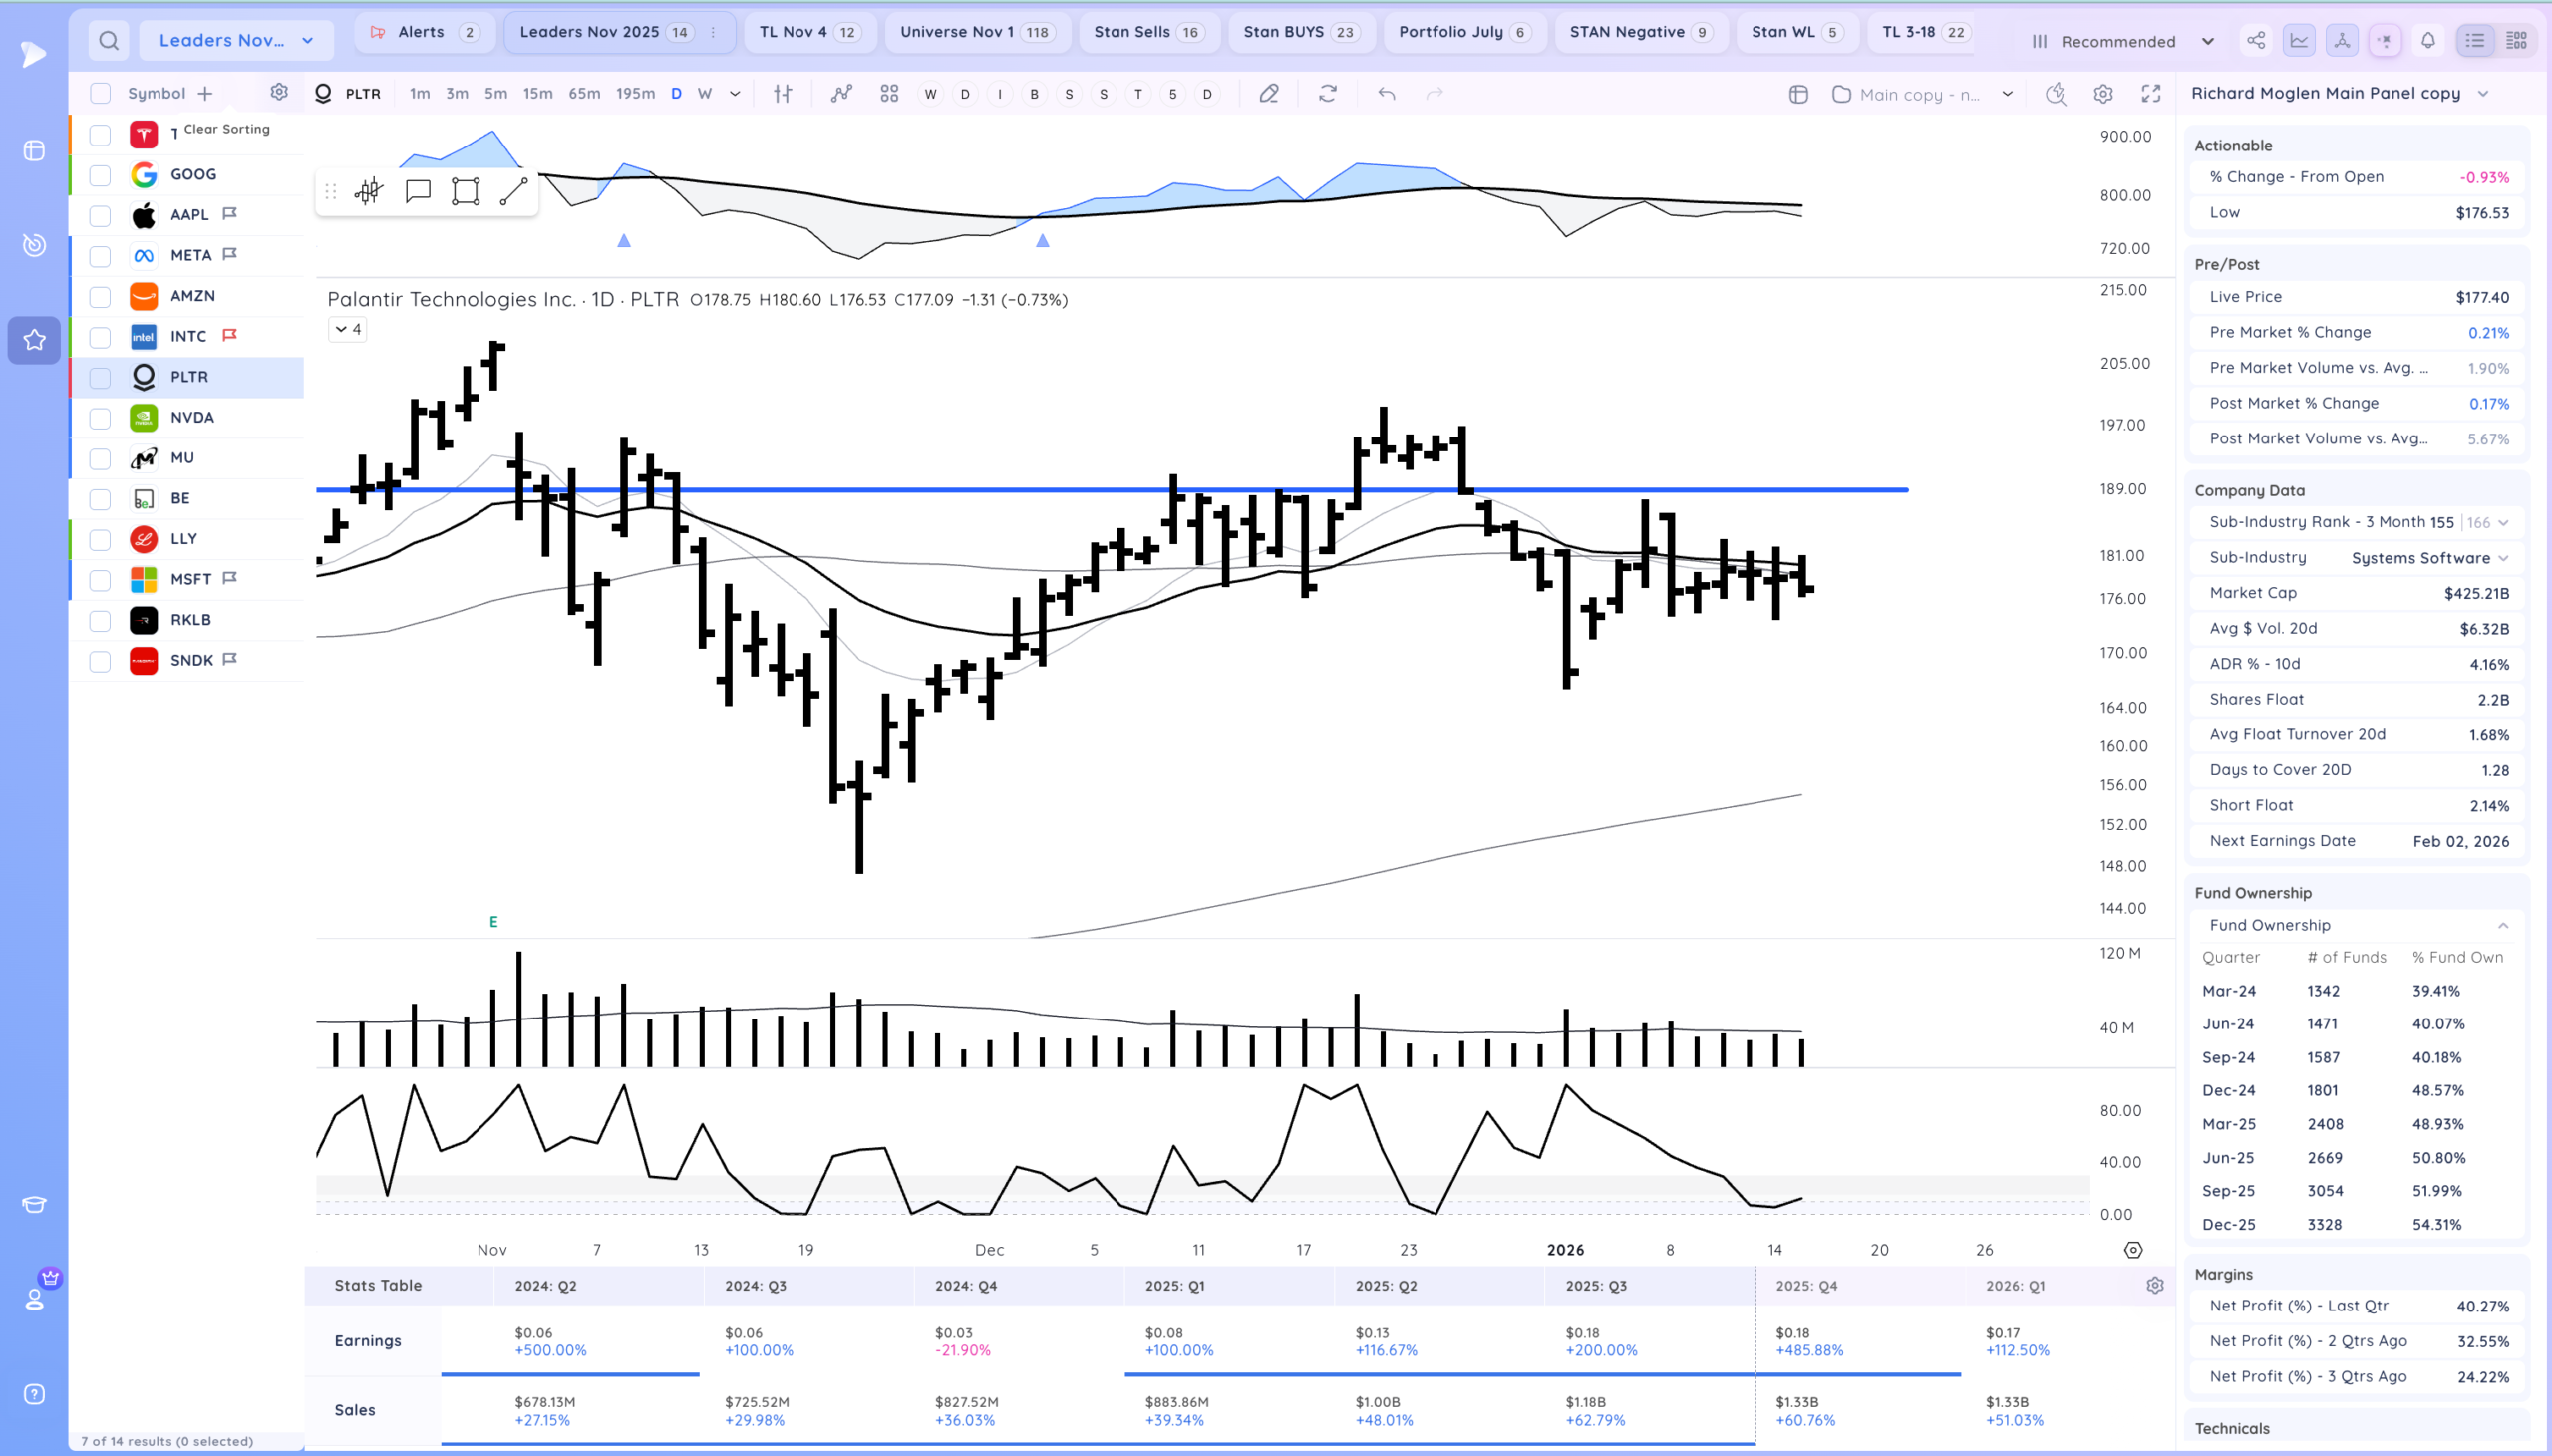The width and height of the screenshot is (2552, 1456).
Task: Check the NVDA symbol checkbox
Action: [100, 418]
